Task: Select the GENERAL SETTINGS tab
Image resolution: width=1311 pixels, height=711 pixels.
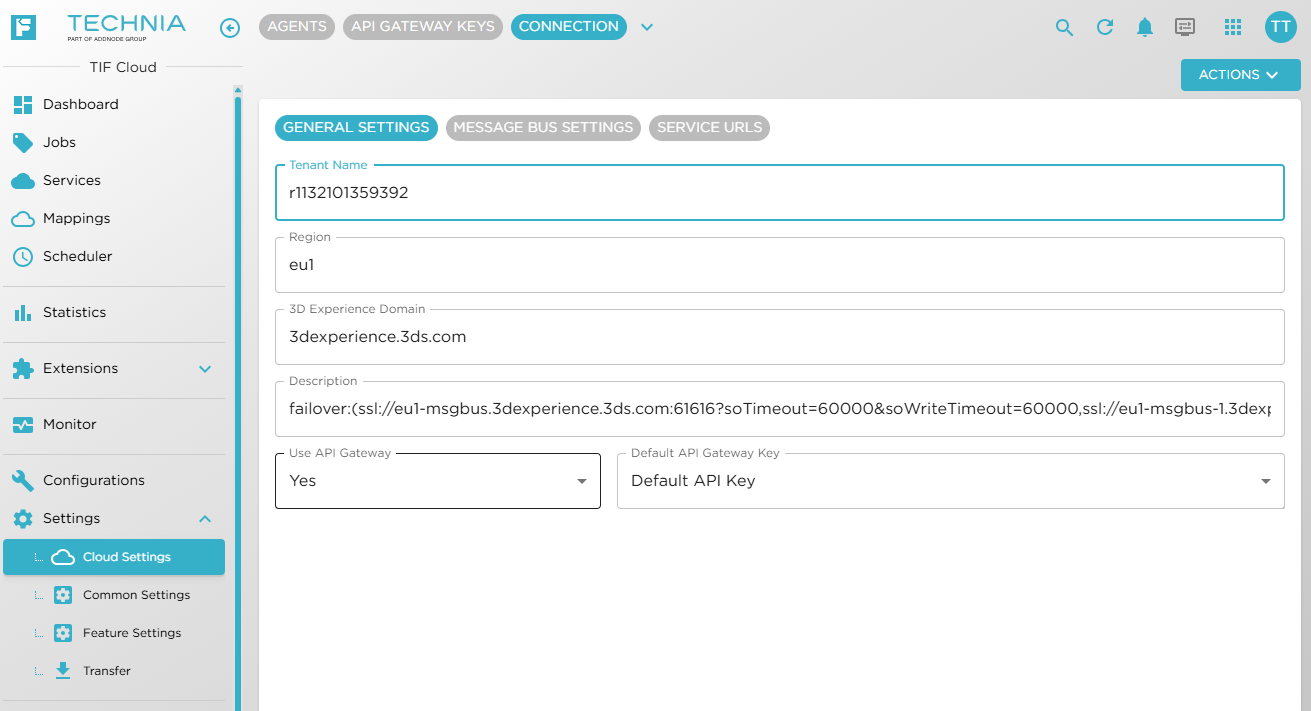Action: 356,128
